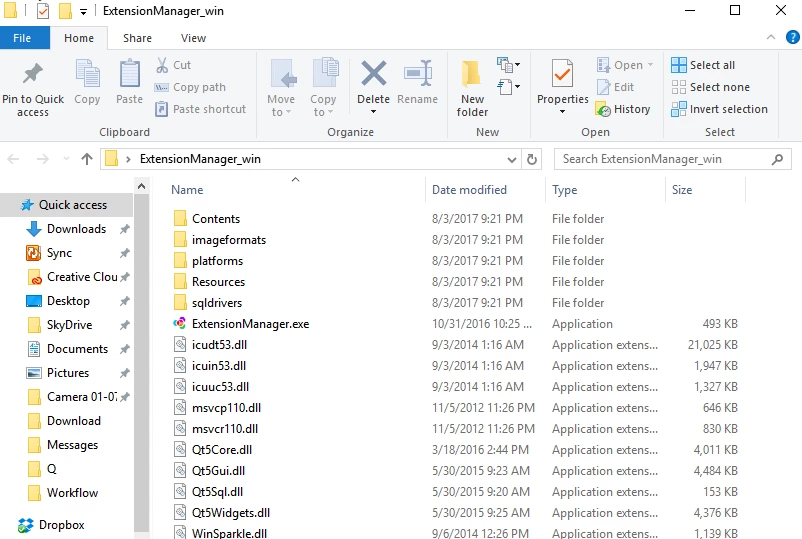Expand the Open dropdown arrow
802x539 pixels.
[x=651, y=65]
